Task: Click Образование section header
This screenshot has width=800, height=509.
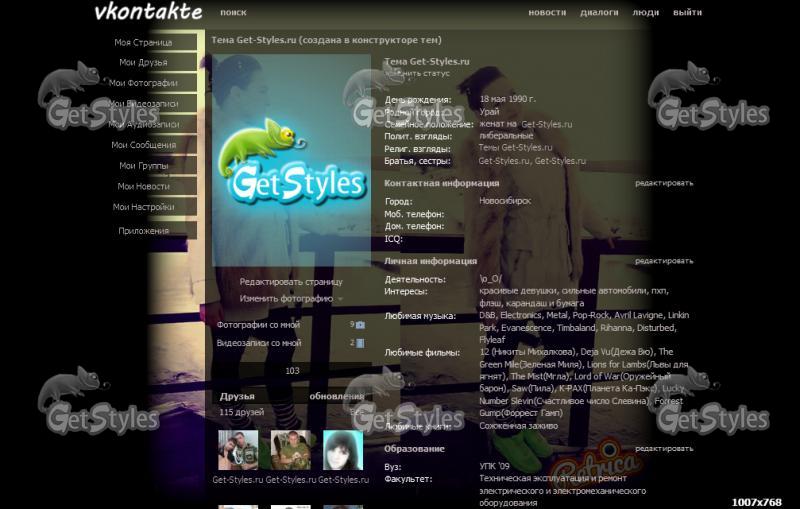Action: tap(414, 448)
